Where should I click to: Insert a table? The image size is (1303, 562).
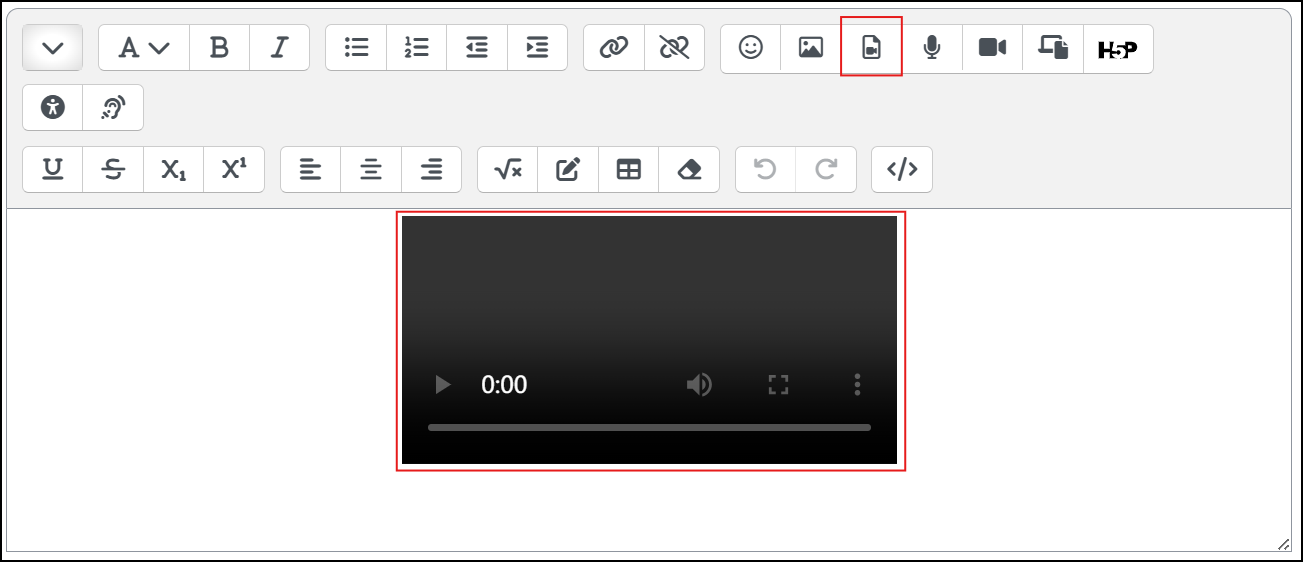tap(629, 170)
